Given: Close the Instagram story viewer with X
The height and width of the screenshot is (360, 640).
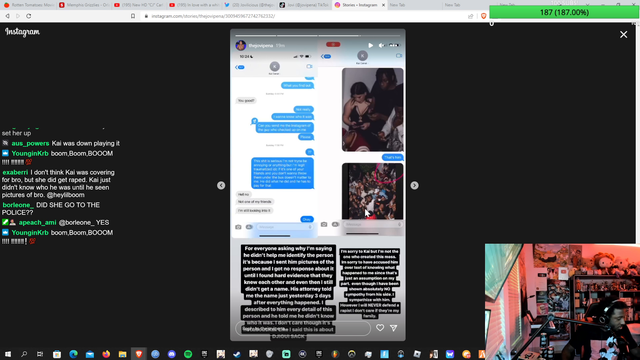Looking at the screenshot, I should coord(623,35).
